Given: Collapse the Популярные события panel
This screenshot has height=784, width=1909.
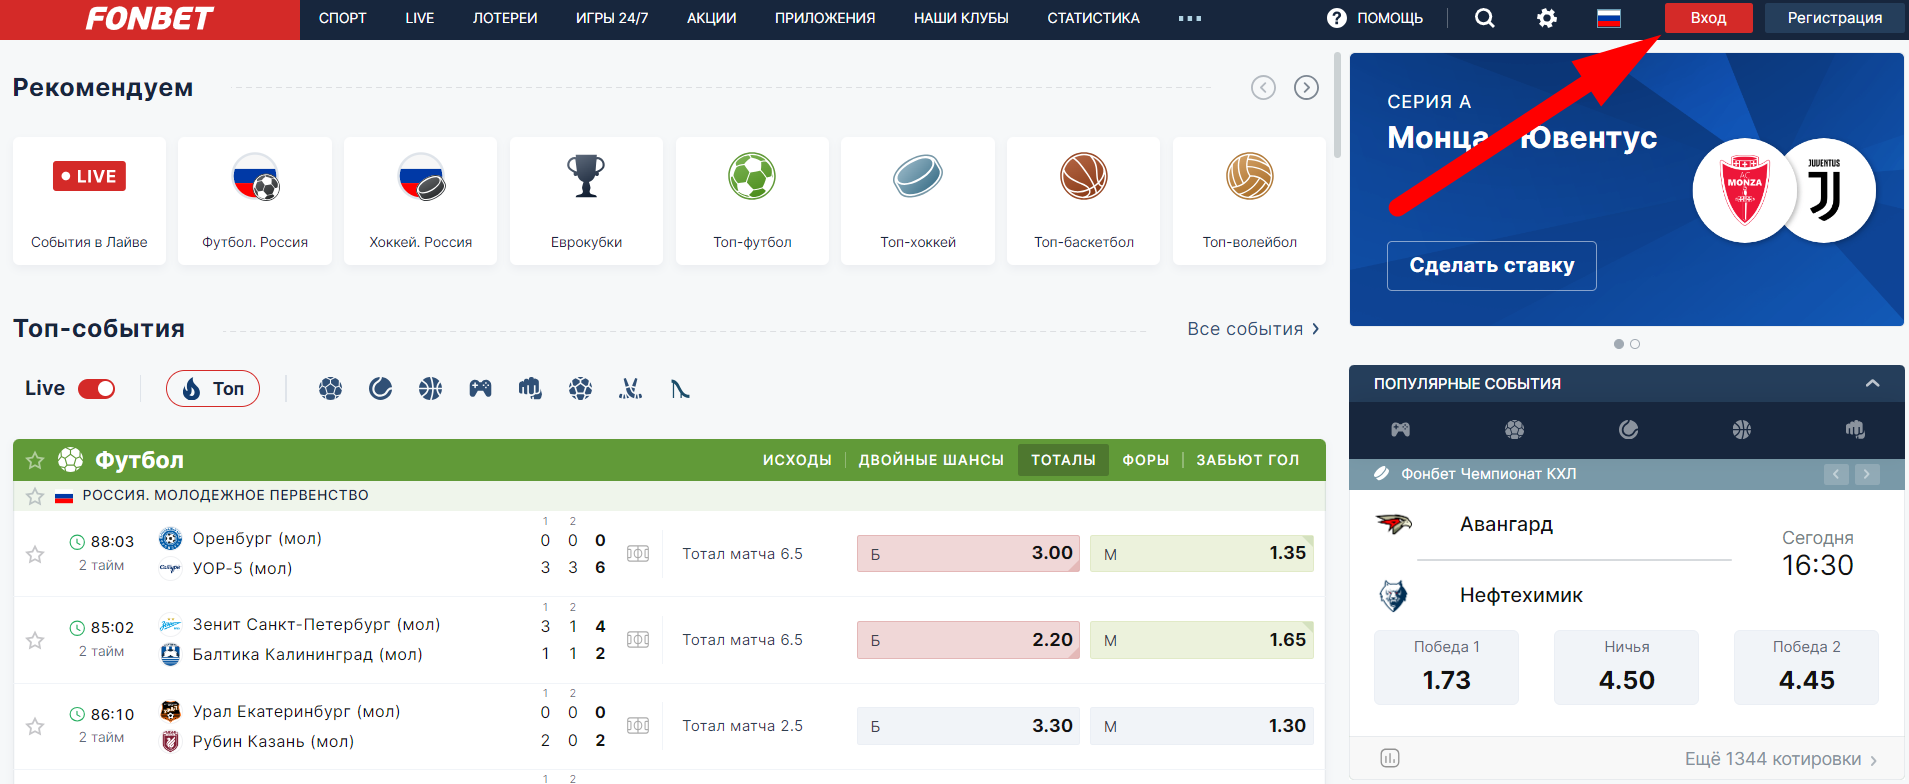Looking at the screenshot, I should pos(1872,384).
